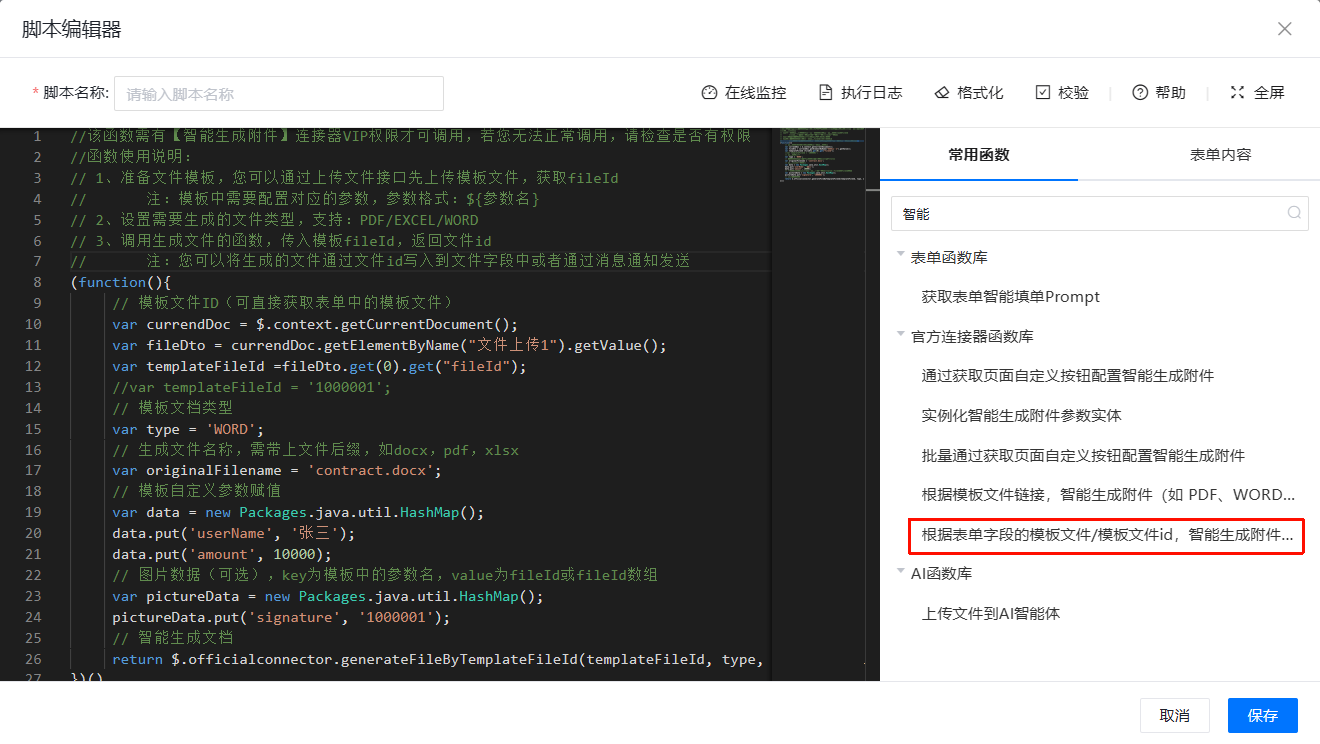Open the 执行日志 execution log icon
This screenshot has width=1320, height=744.
click(826, 93)
